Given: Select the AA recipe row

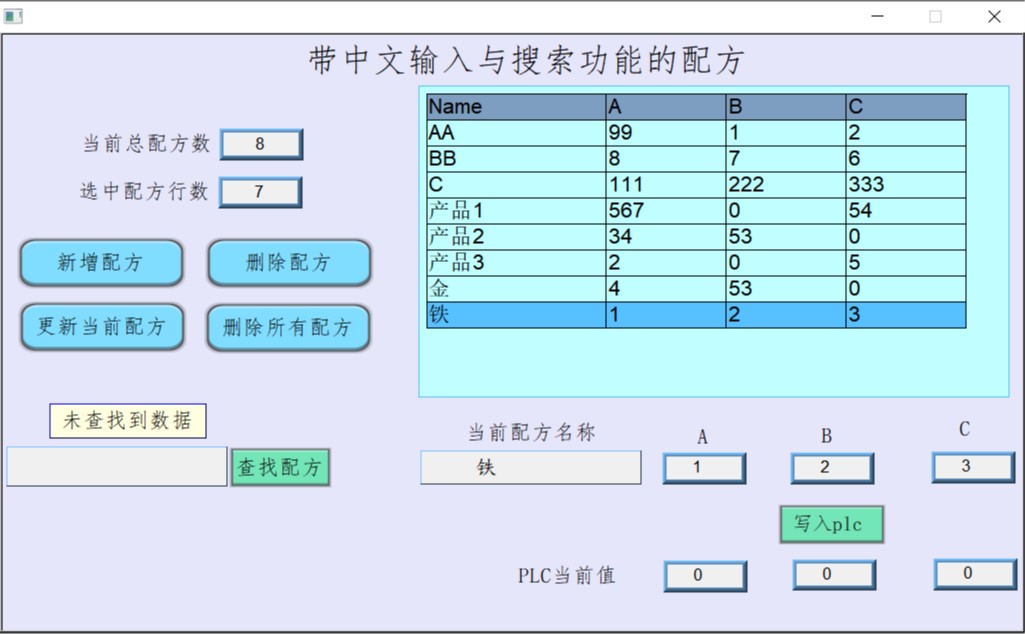Looking at the screenshot, I should 516,133.
